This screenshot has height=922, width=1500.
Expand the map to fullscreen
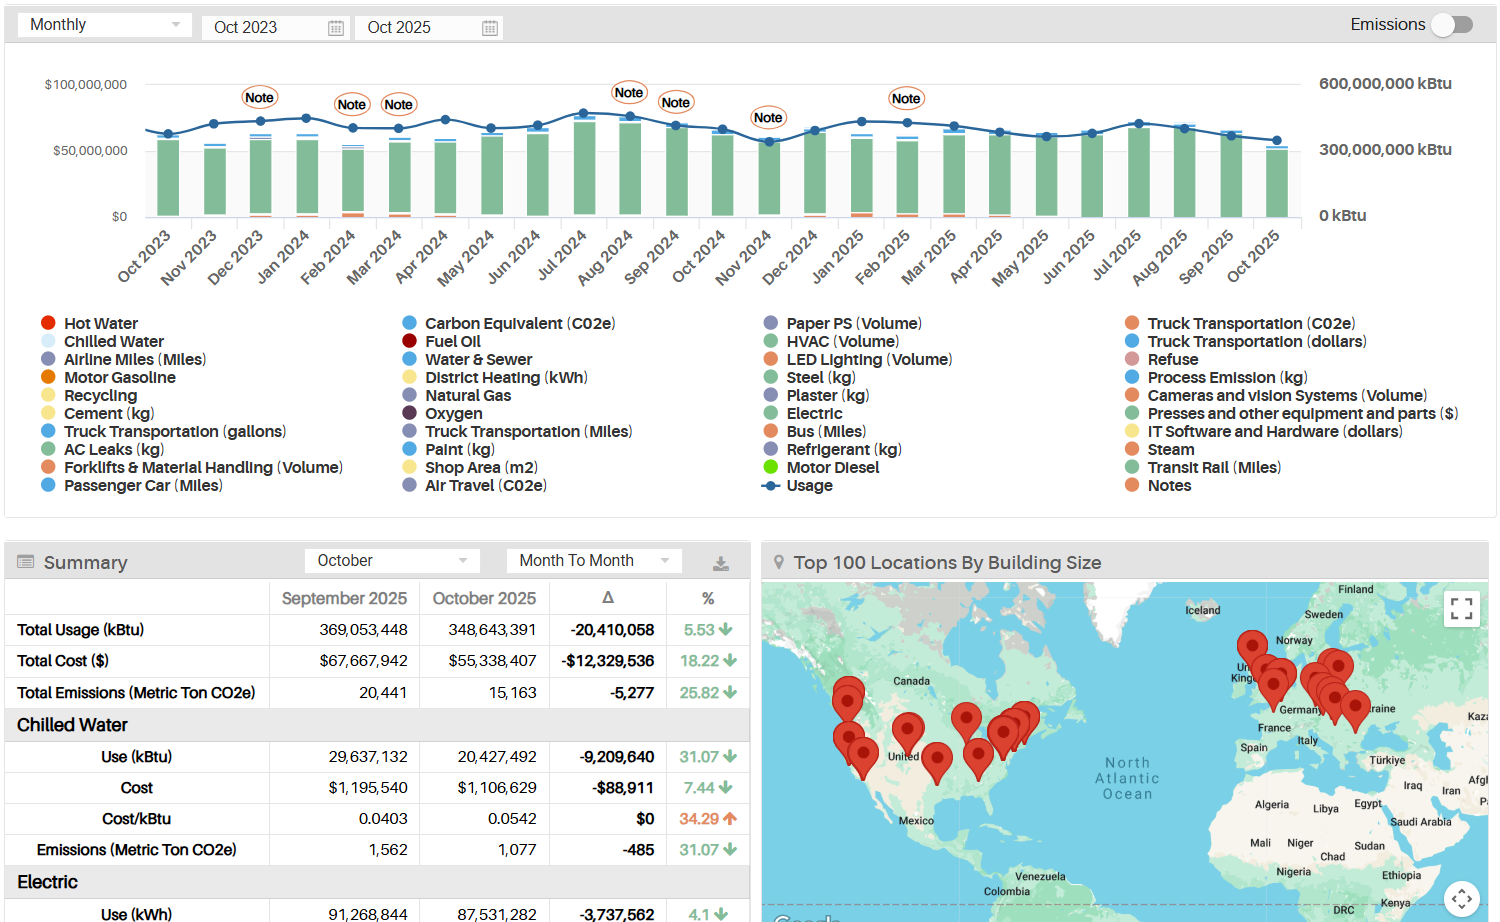(1461, 608)
